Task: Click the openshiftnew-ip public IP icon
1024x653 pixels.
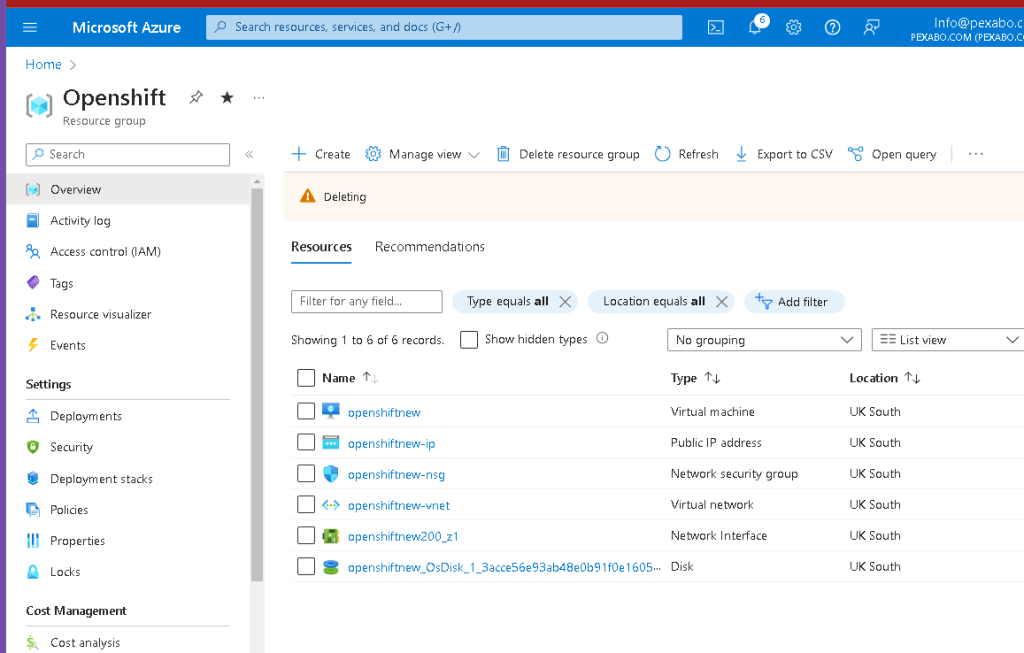Action: click(331, 443)
